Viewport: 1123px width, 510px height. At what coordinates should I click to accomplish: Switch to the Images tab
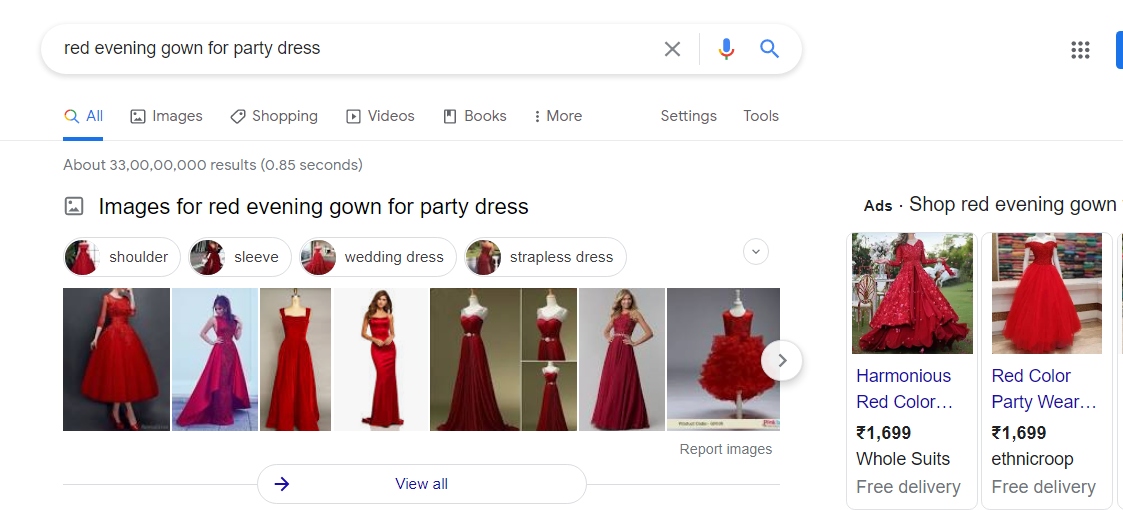[166, 116]
